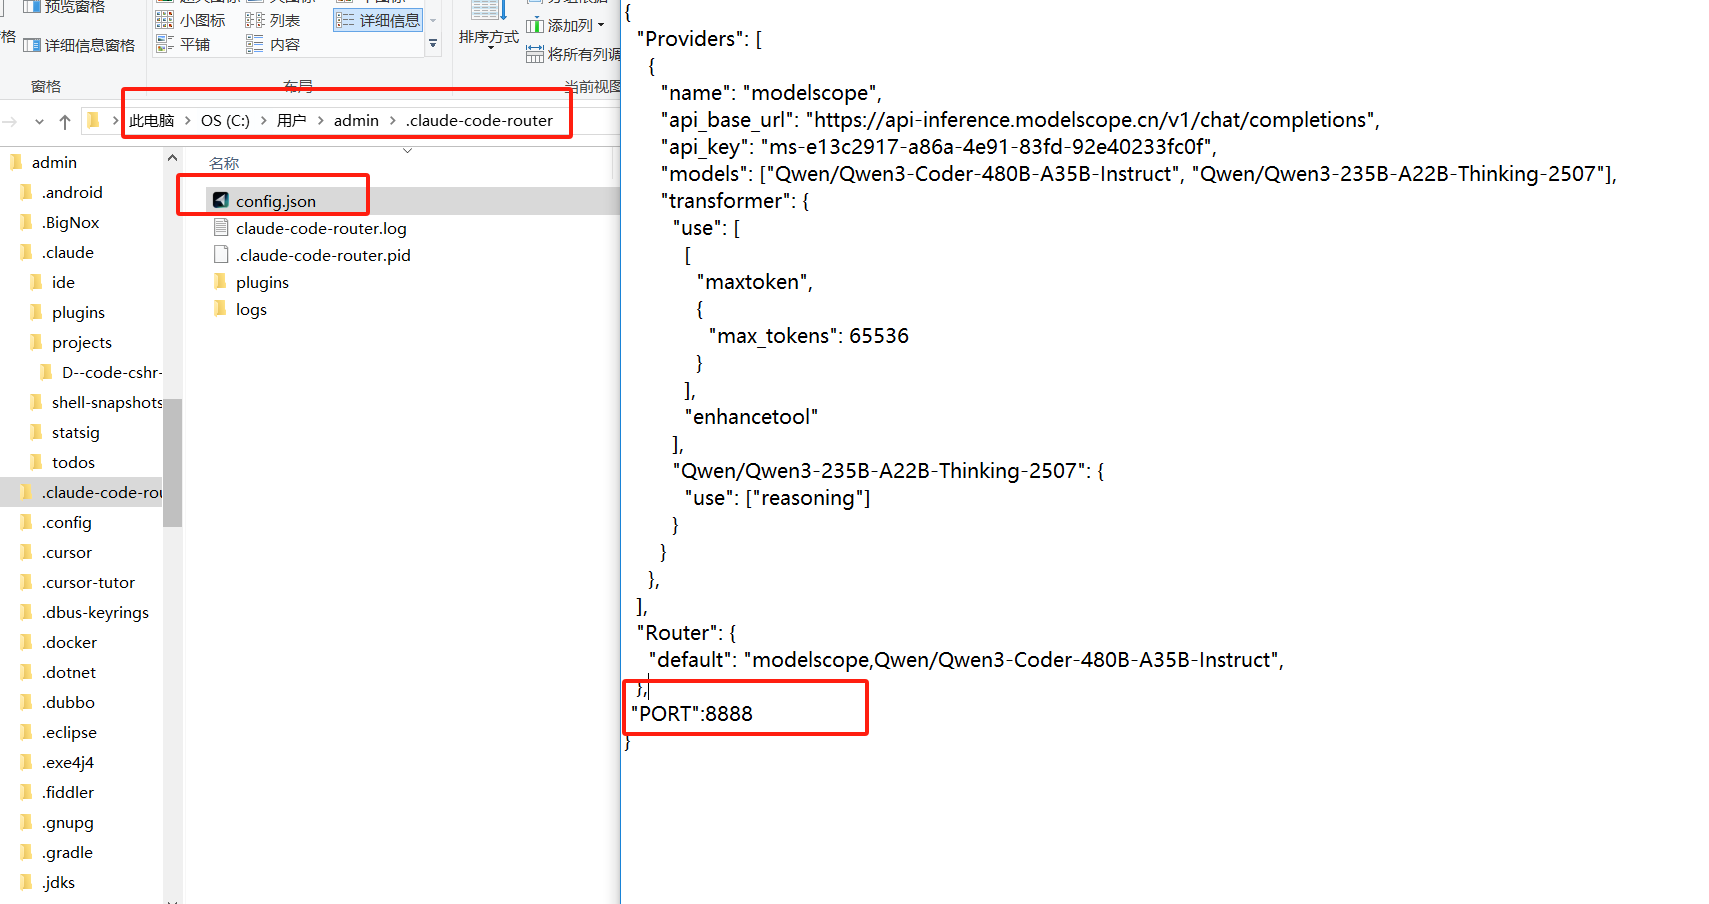The image size is (1709, 904).
Task: Select admin folder in navigation tree
Action: click(54, 162)
